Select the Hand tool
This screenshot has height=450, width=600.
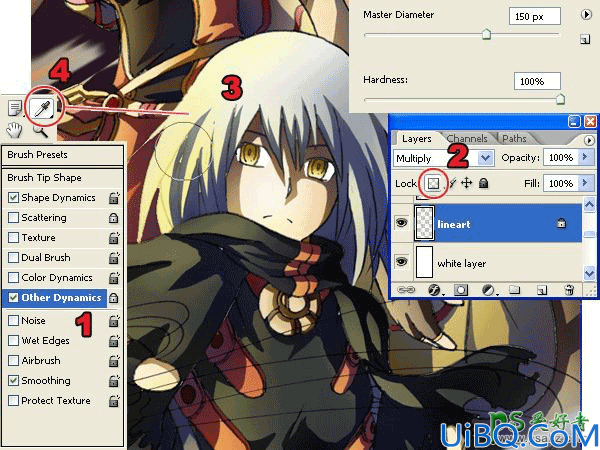pyautogui.click(x=14, y=130)
